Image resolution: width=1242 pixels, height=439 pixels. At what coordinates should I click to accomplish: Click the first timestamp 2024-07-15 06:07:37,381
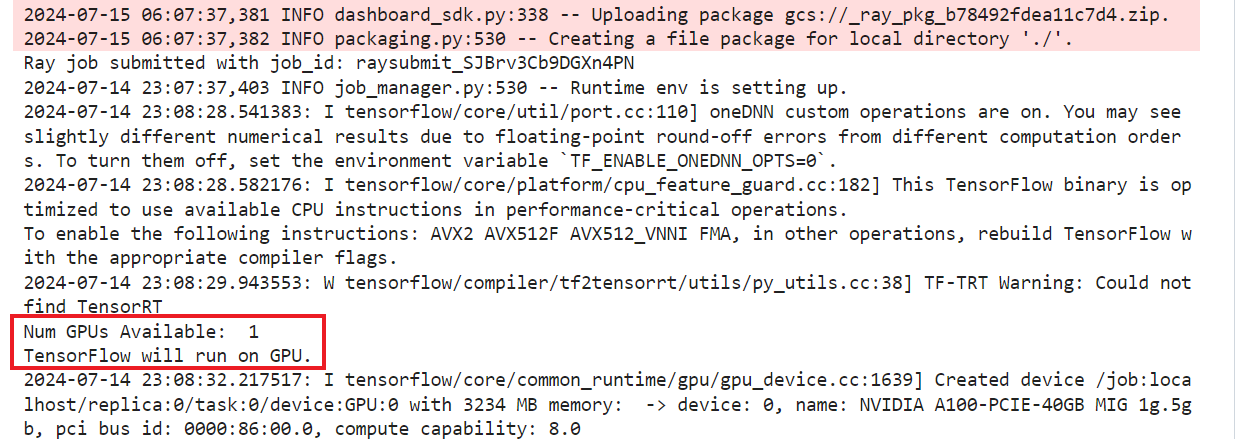coord(147,14)
